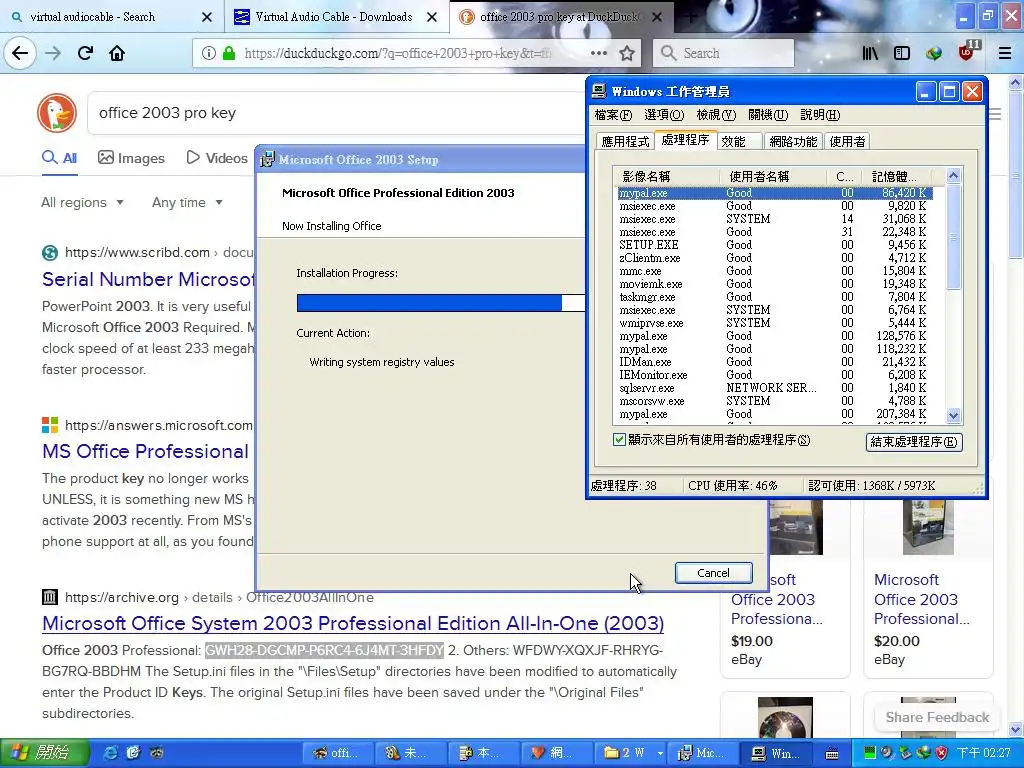Click the DuckDuckGo duck logo
The image size is (1024, 768).
coord(57,113)
